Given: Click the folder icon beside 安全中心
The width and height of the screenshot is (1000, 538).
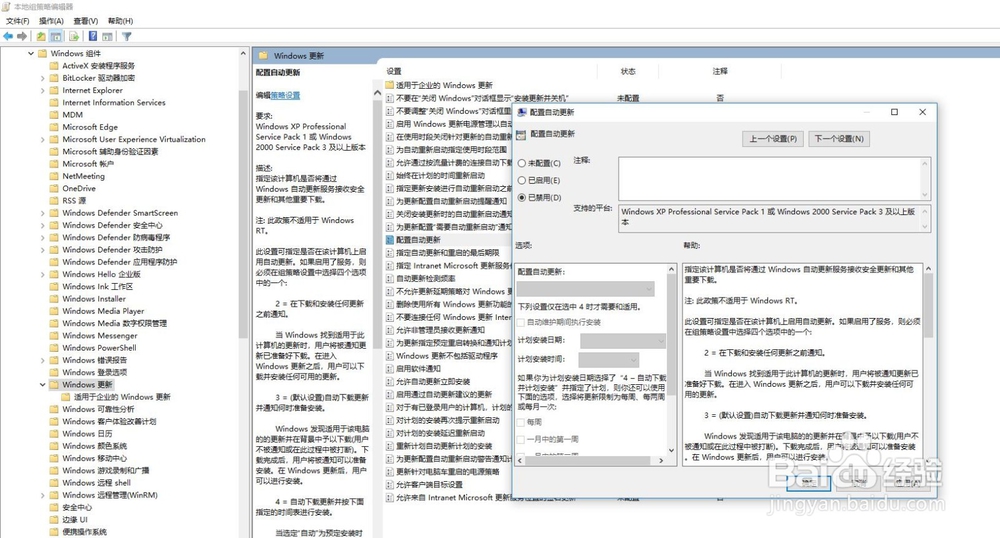Looking at the screenshot, I should pyautogui.click(x=55, y=507).
